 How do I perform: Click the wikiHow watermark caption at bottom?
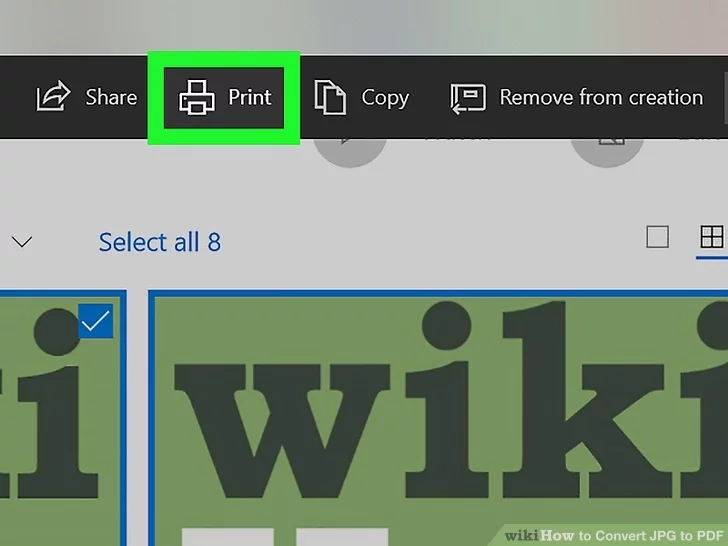pyautogui.click(x=613, y=535)
